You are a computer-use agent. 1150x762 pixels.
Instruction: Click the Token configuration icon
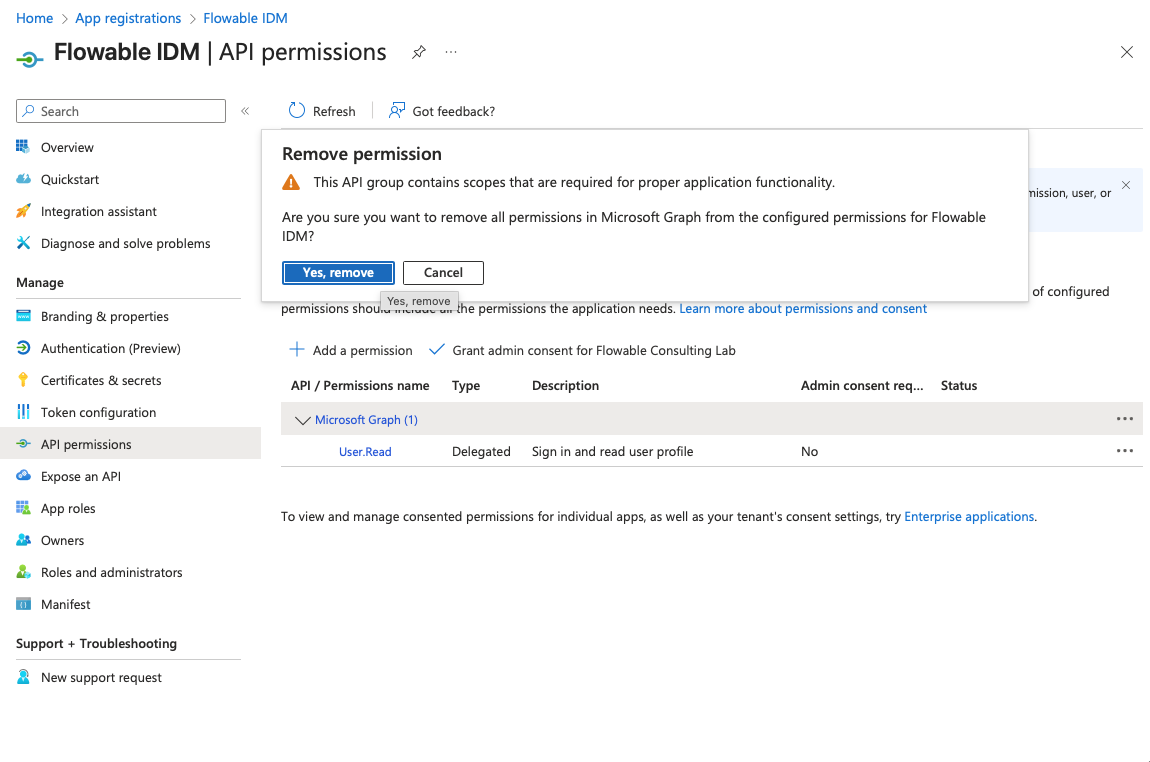click(23, 413)
